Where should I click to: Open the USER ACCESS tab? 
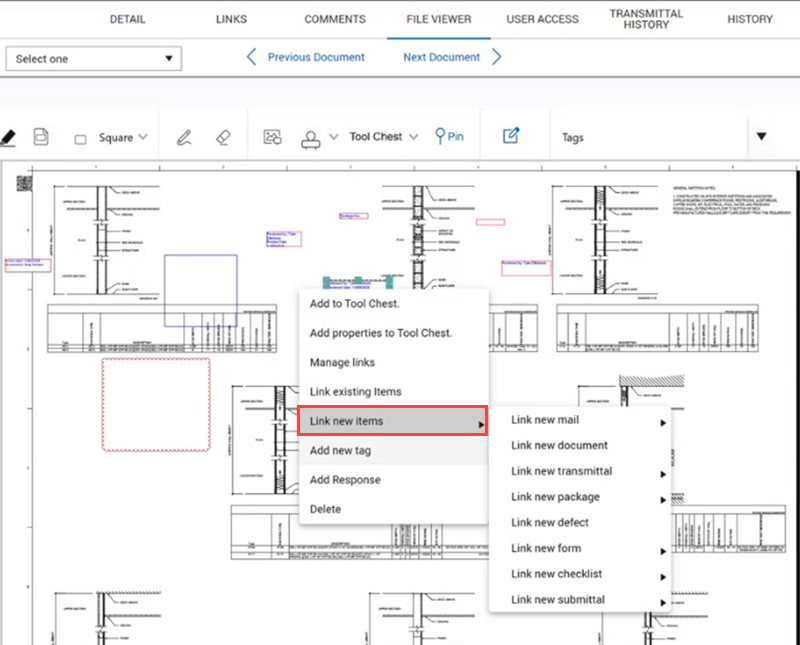tap(542, 19)
